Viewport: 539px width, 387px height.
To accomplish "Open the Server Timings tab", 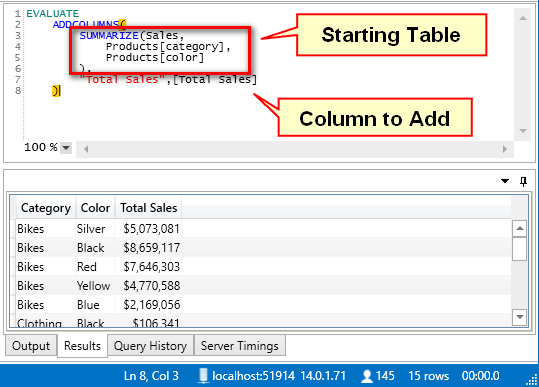I will pyautogui.click(x=240, y=346).
